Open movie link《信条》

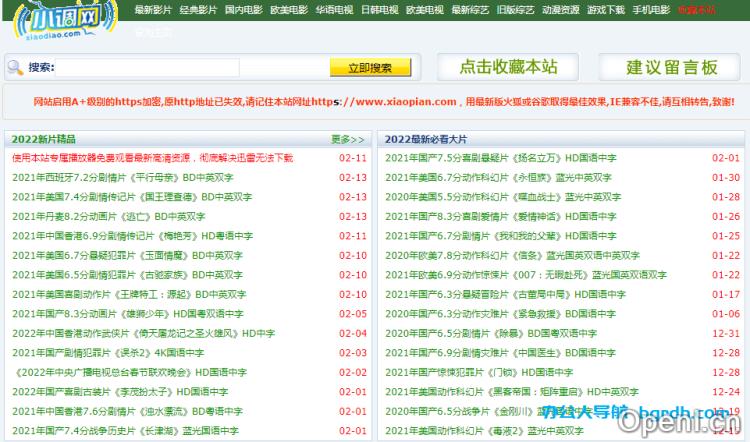[512, 255]
